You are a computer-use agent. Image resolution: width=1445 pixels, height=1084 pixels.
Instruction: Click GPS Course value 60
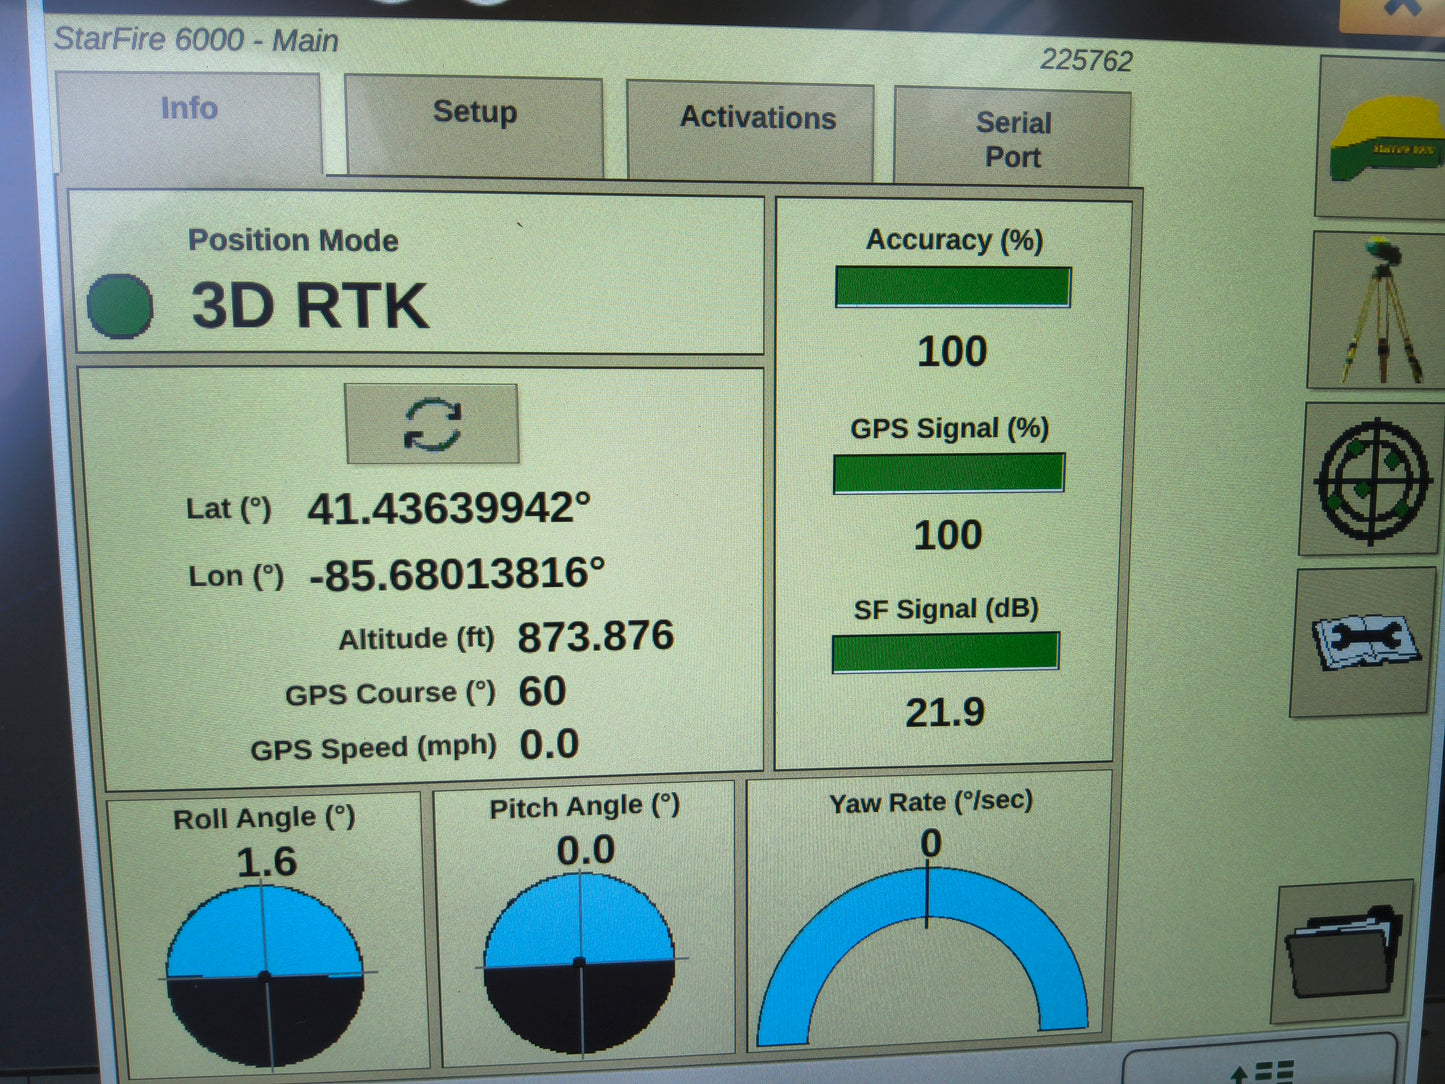coord(543,691)
